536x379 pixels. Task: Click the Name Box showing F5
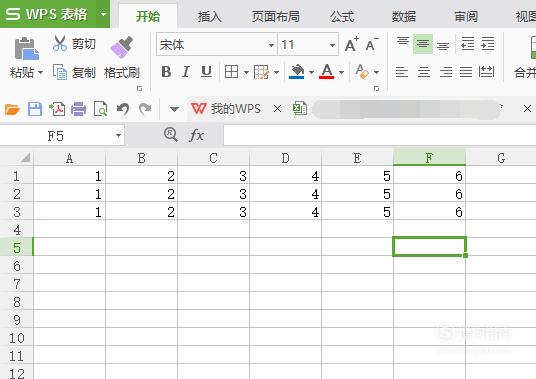coord(62,136)
